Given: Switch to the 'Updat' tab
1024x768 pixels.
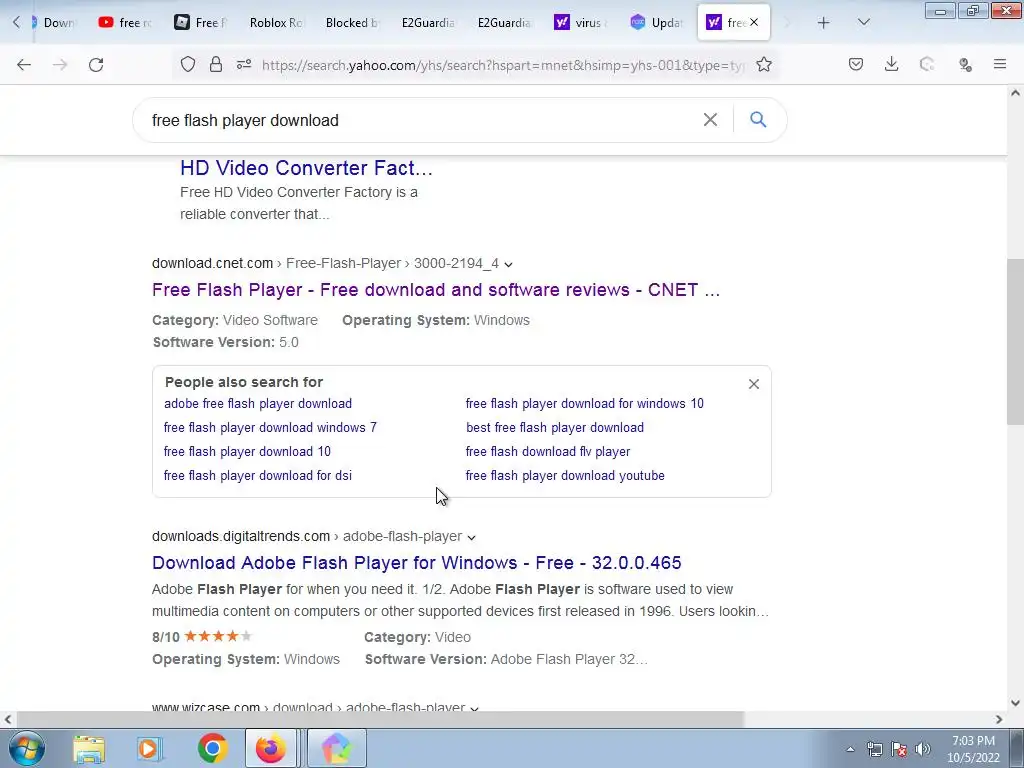Looking at the screenshot, I should [656, 22].
